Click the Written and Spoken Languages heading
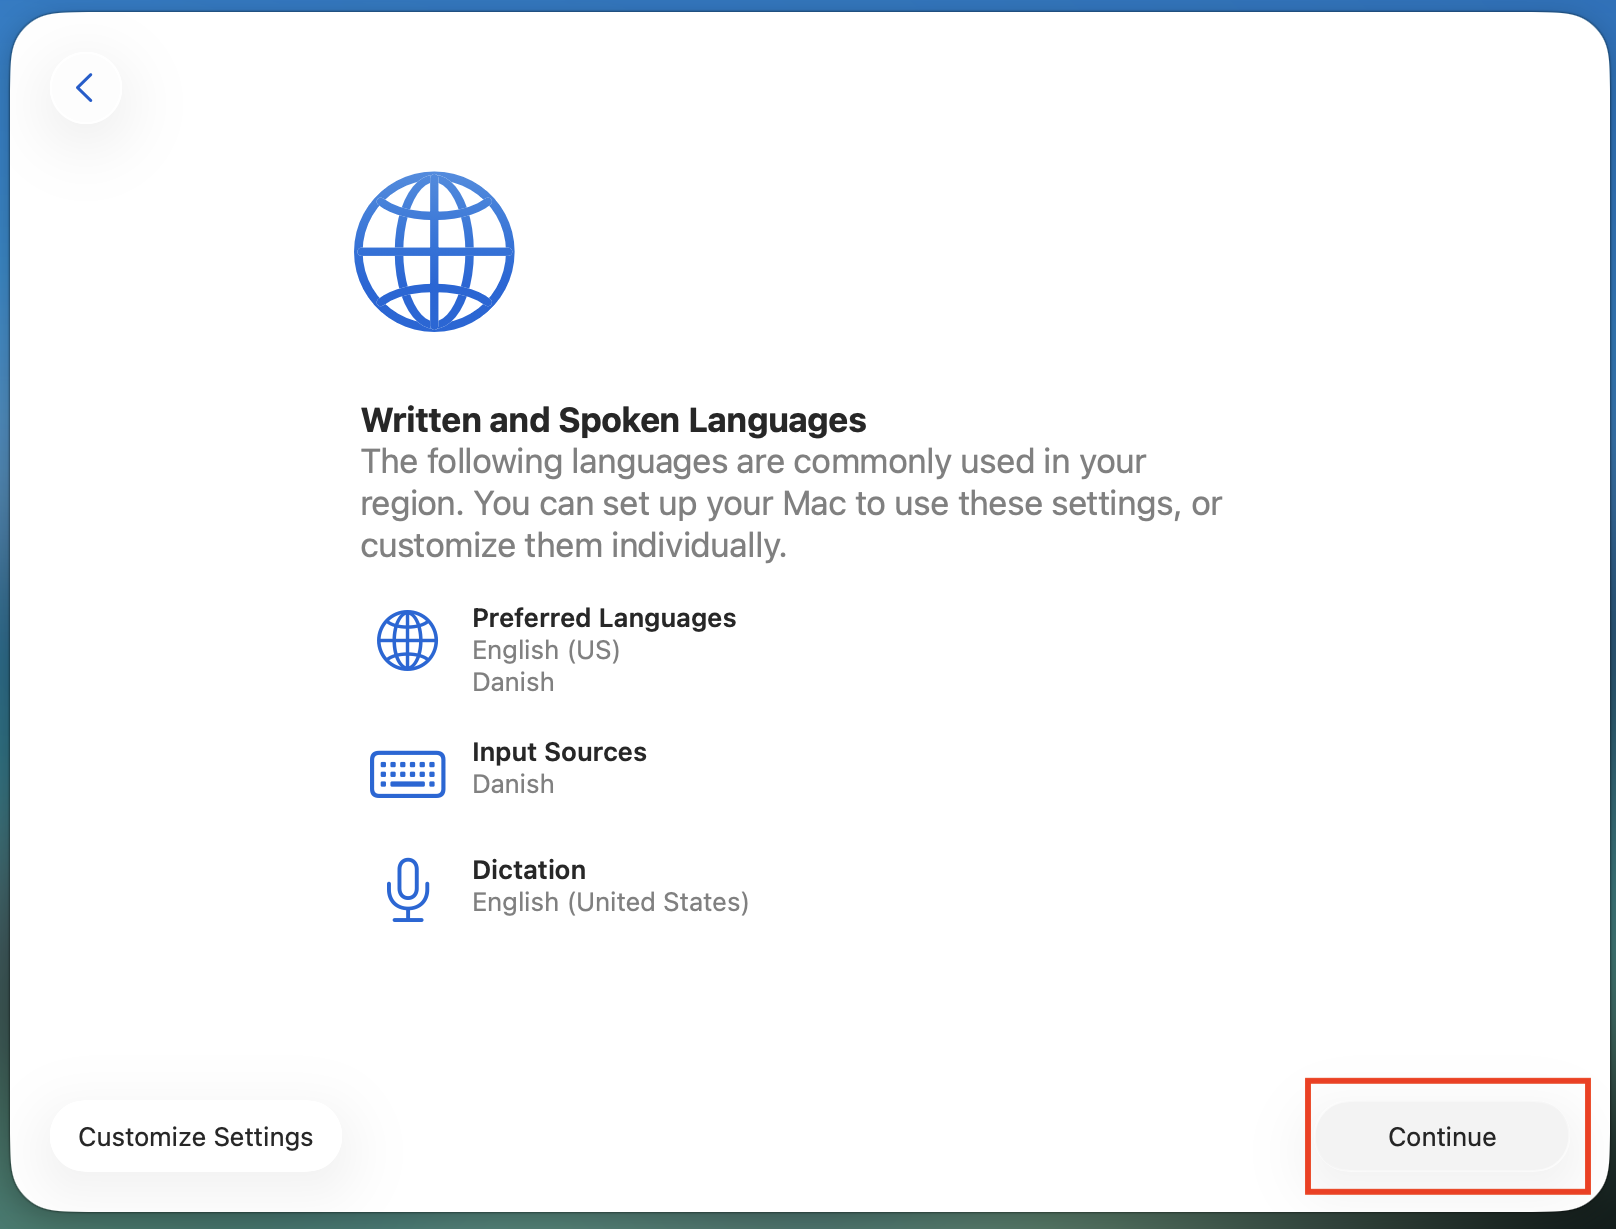Screen dimensions: 1616x1229 (613, 420)
